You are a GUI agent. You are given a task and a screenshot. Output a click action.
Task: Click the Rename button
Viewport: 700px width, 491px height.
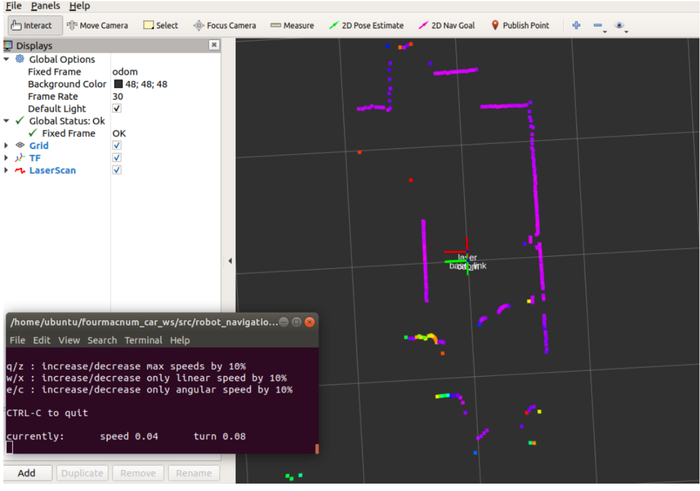pos(194,473)
